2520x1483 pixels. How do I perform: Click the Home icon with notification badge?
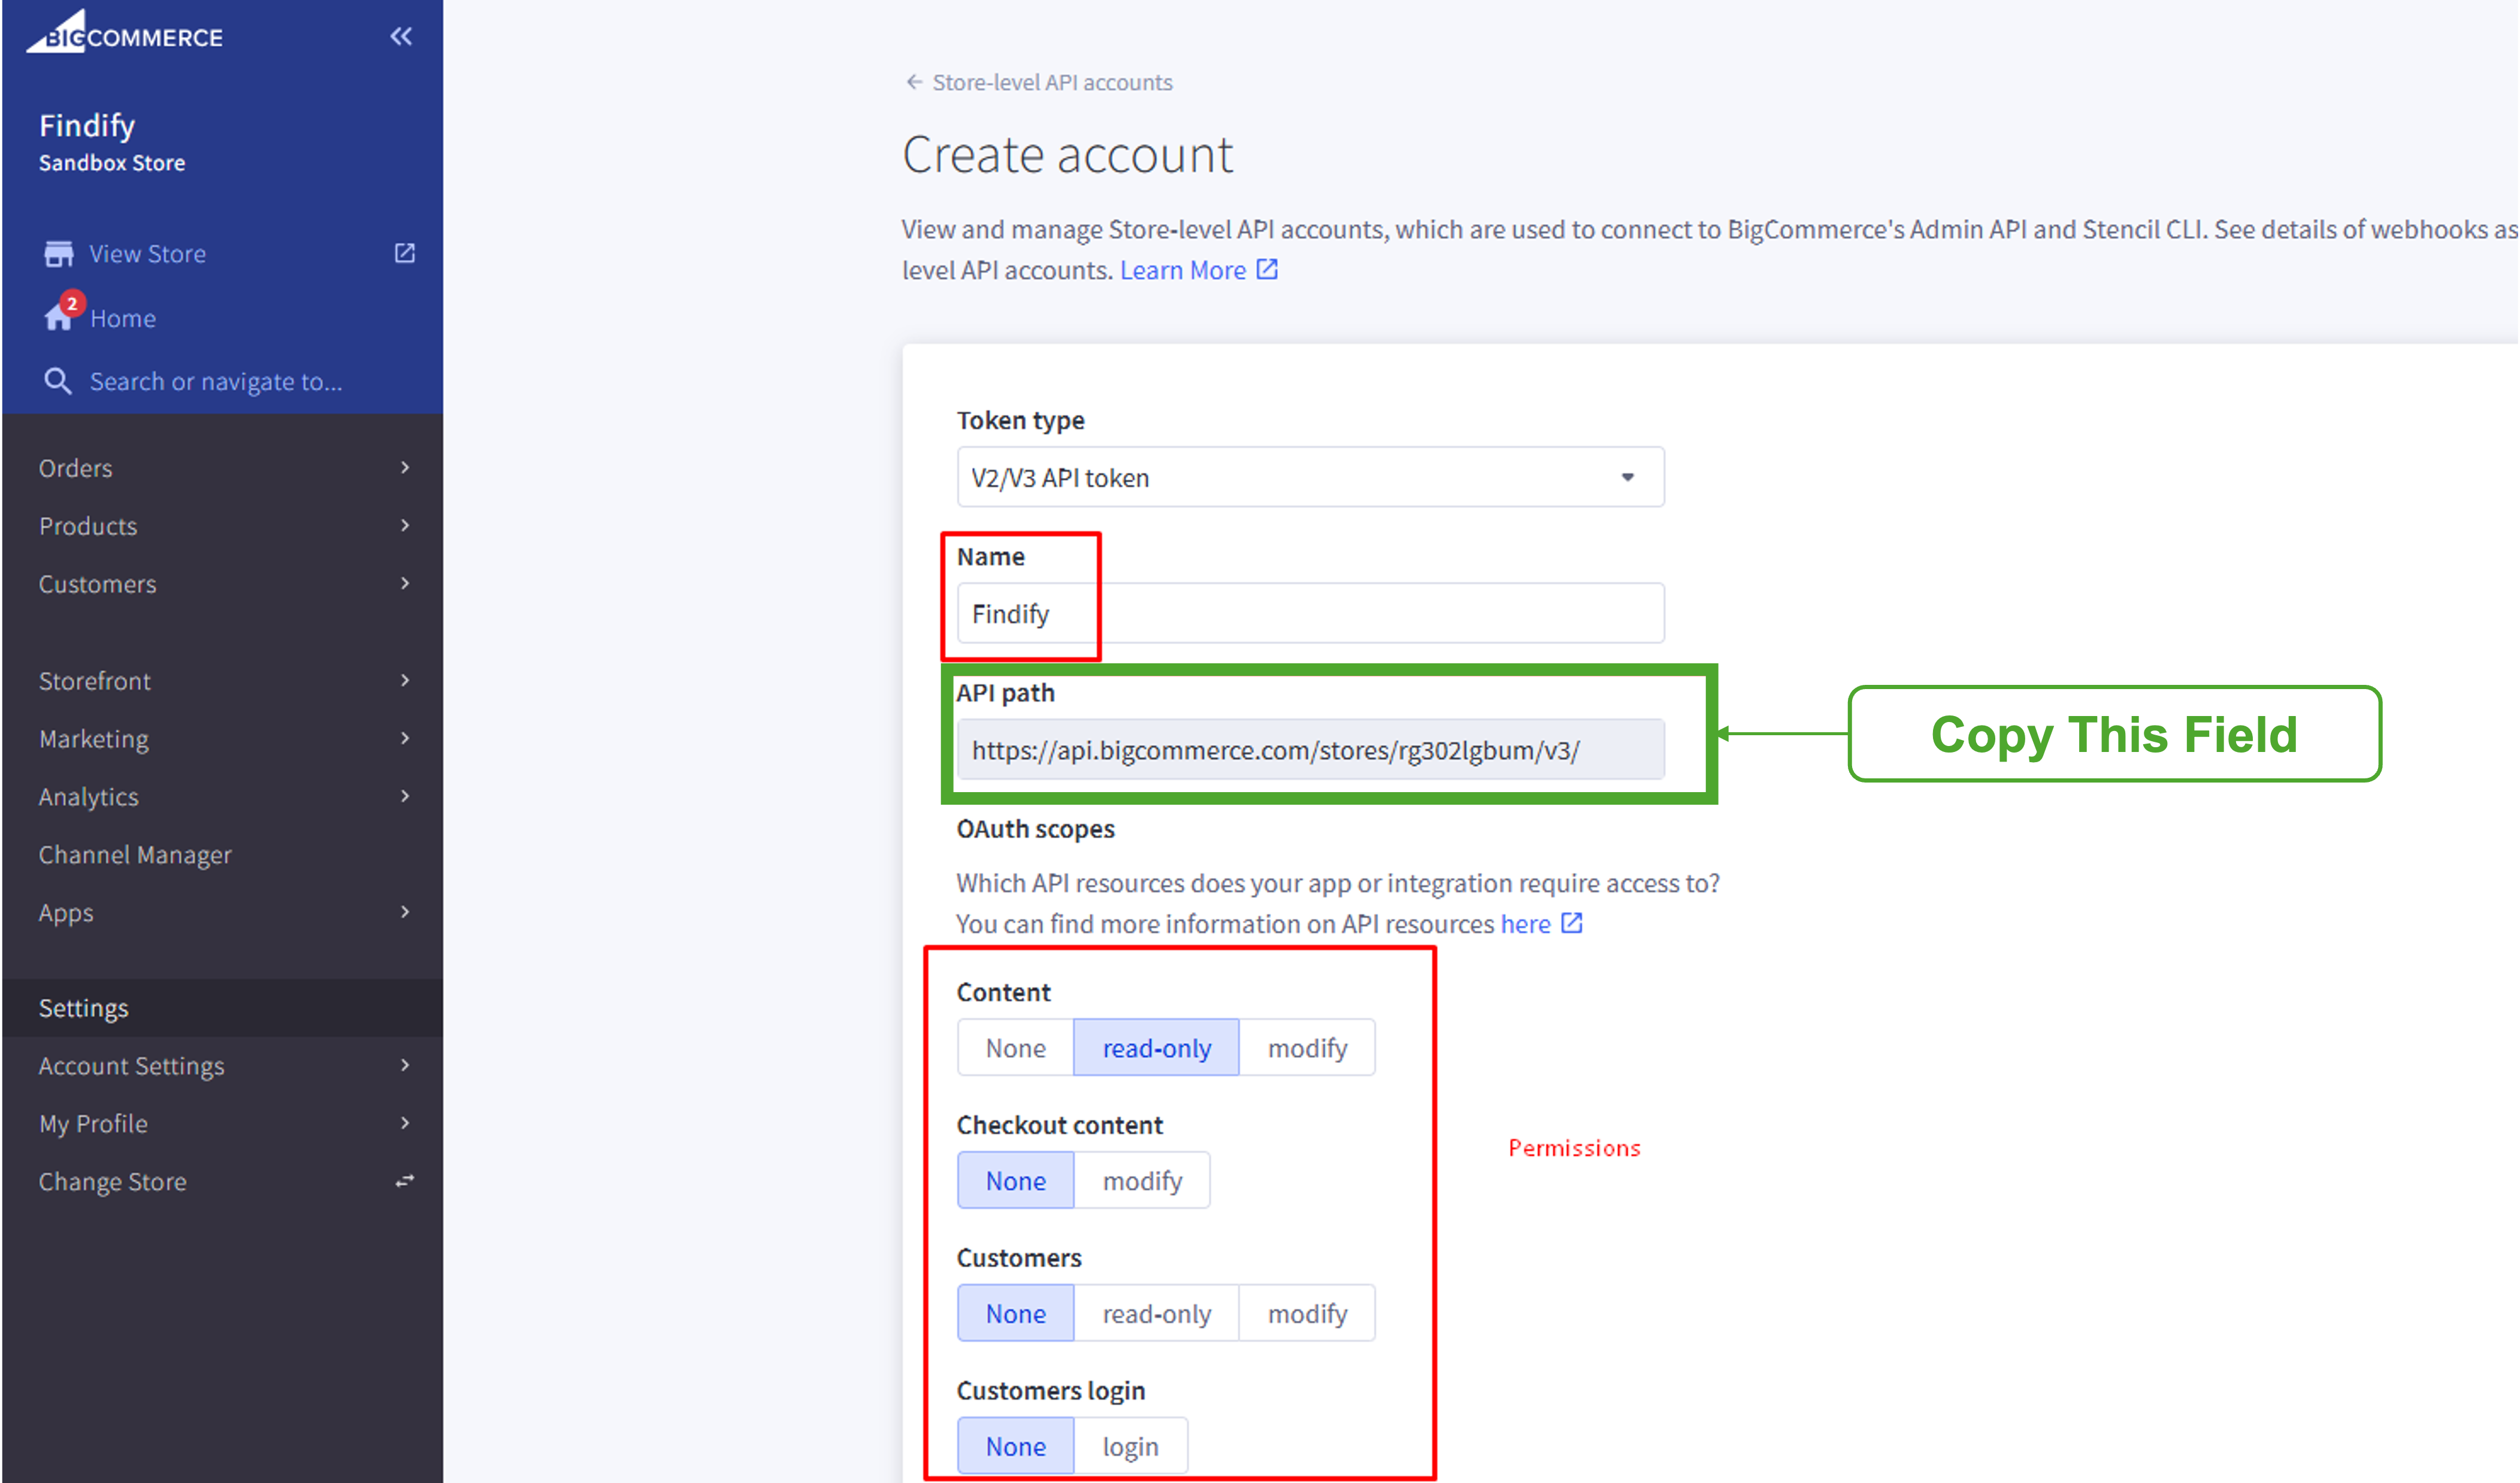[x=59, y=317]
